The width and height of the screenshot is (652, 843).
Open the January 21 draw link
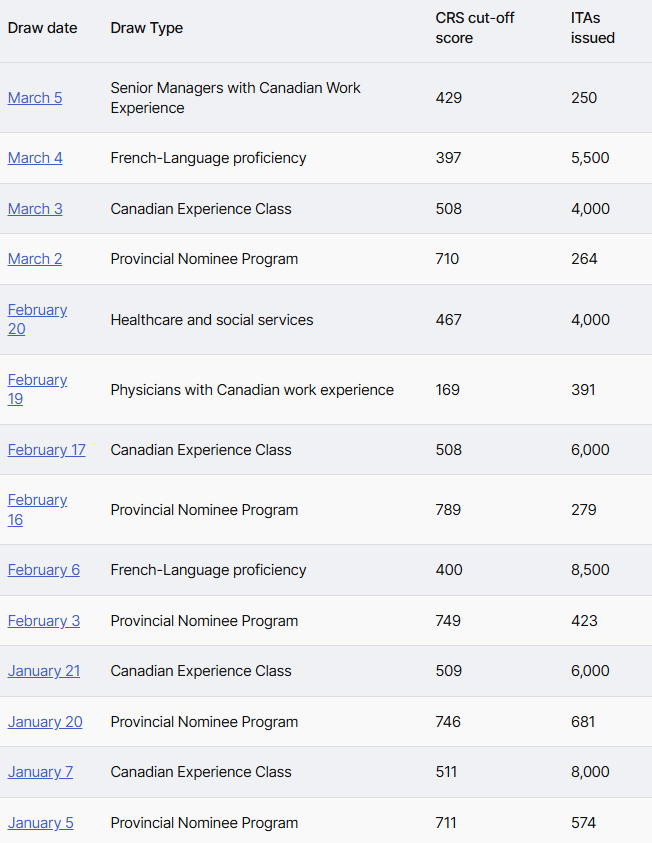(44, 671)
